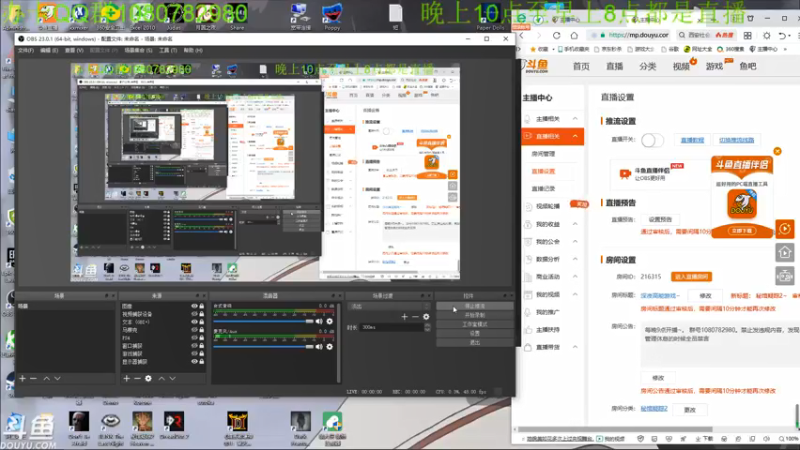Open the 帮助(H) menu in OBS

[193, 51]
